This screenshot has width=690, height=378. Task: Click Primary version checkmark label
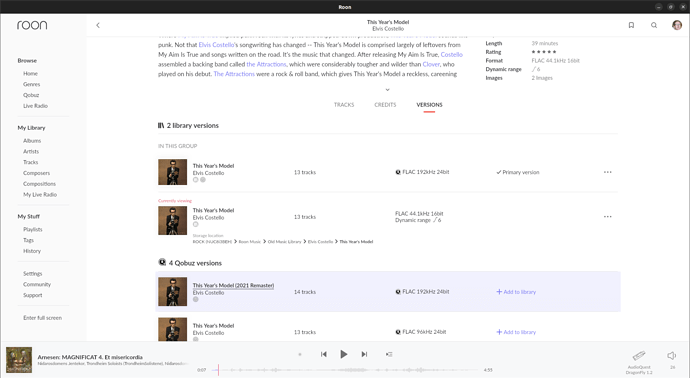click(x=518, y=172)
